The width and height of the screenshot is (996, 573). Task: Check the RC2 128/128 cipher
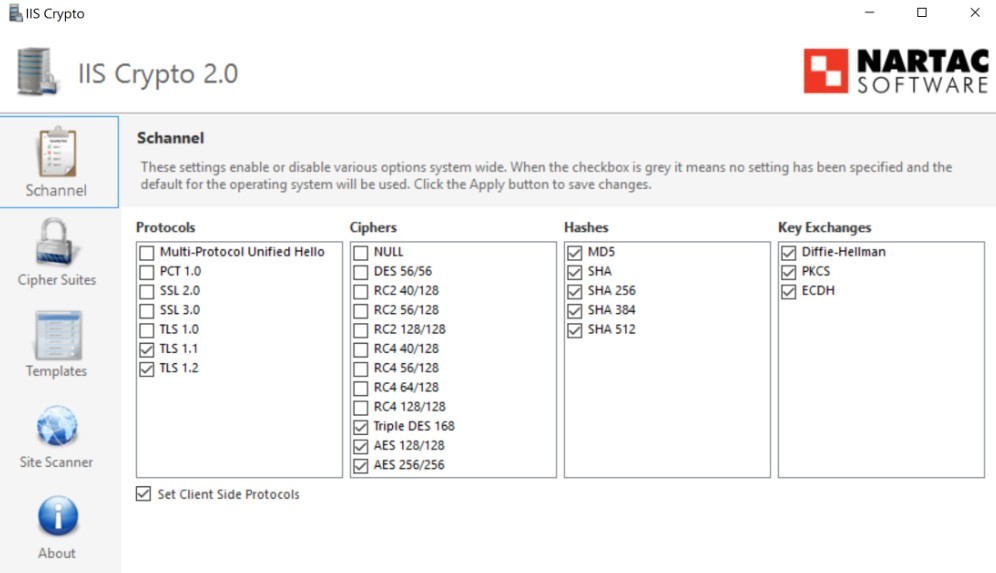click(x=361, y=330)
